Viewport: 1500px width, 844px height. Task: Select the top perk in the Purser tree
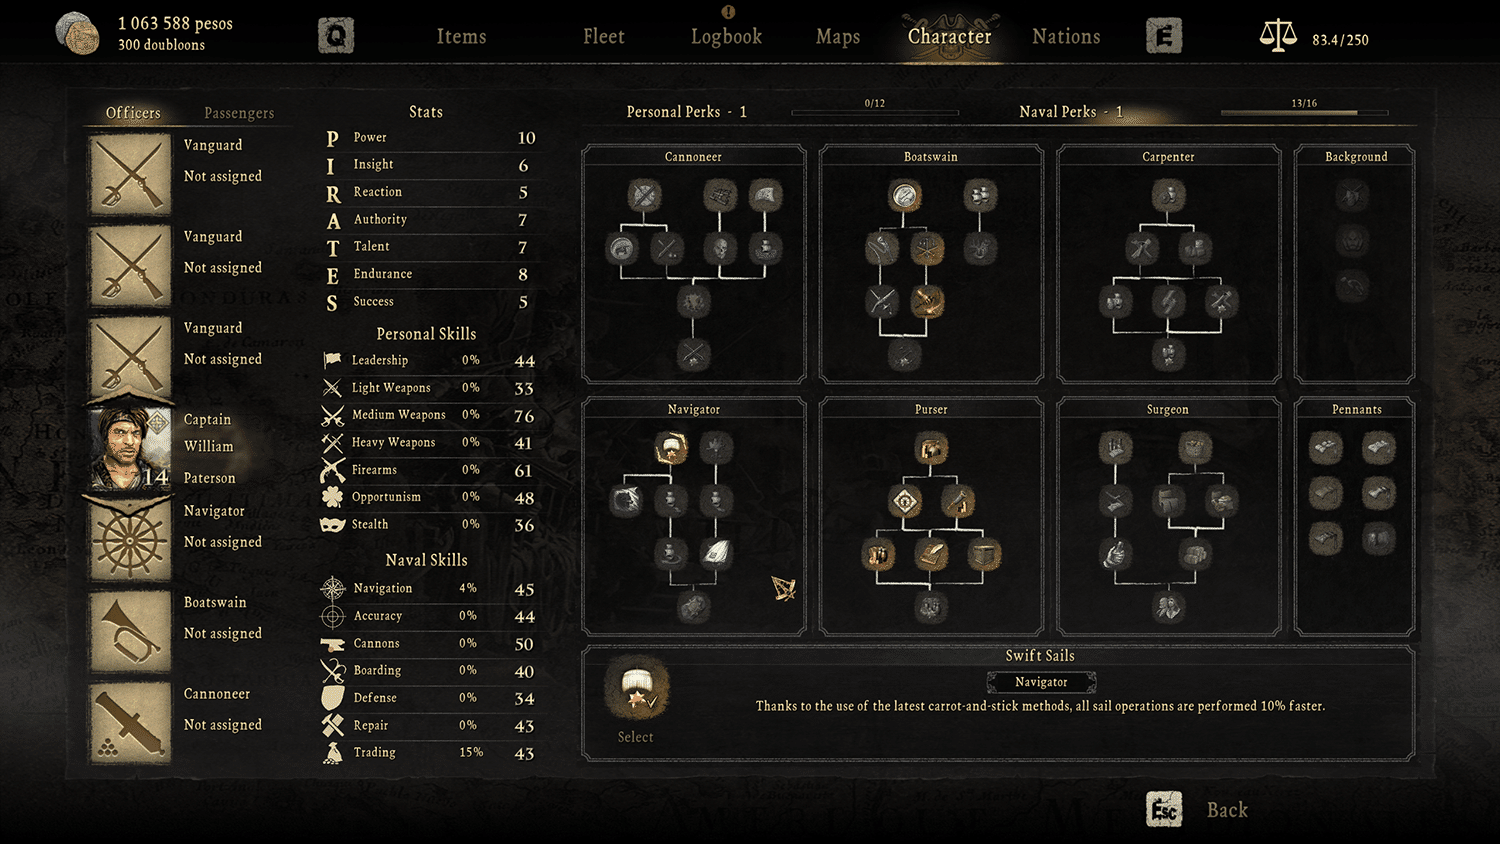pos(931,448)
